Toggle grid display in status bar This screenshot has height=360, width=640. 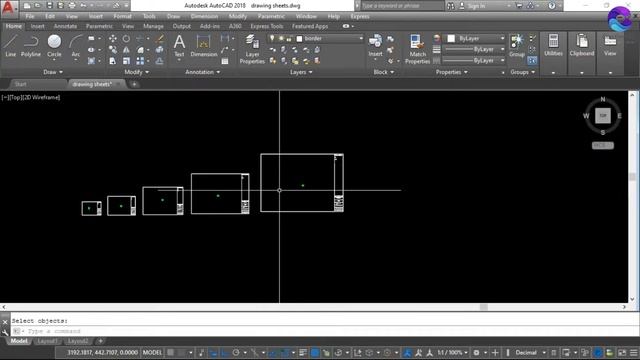coord(171,353)
